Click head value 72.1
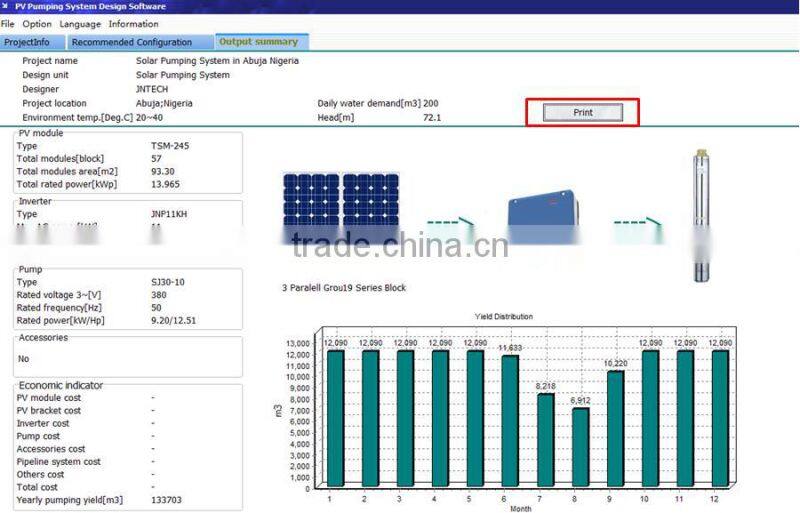Viewport: 800px width, 513px height. click(x=432, y=117)
